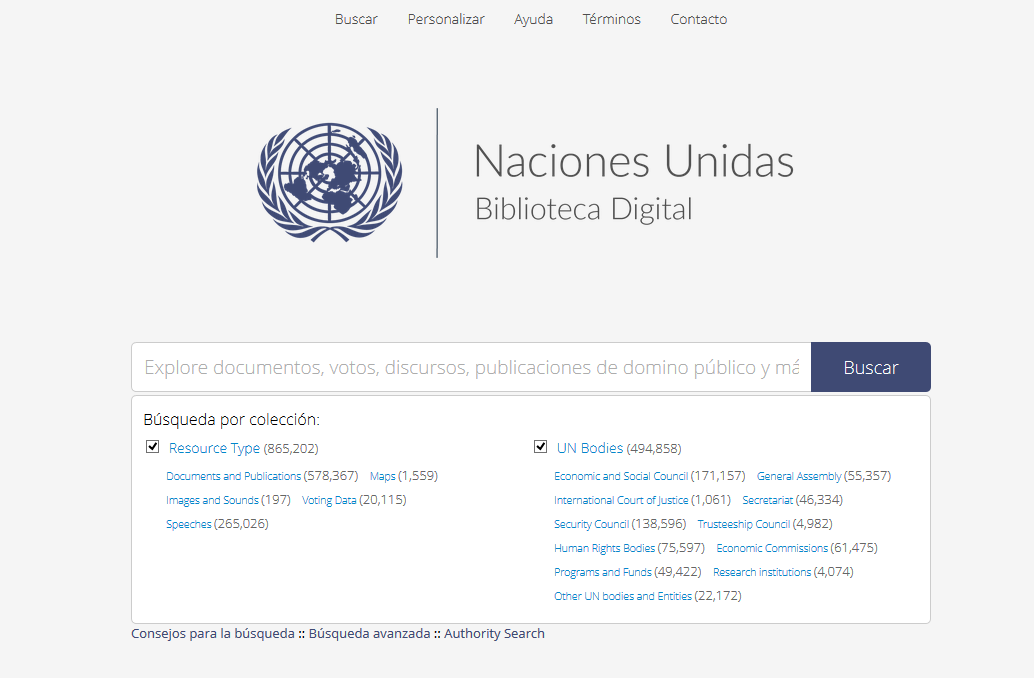Viewport: 1034px width, 678px height.
Task: Open the Búsqueda avanzada link
Action: [x=369, y=634]
